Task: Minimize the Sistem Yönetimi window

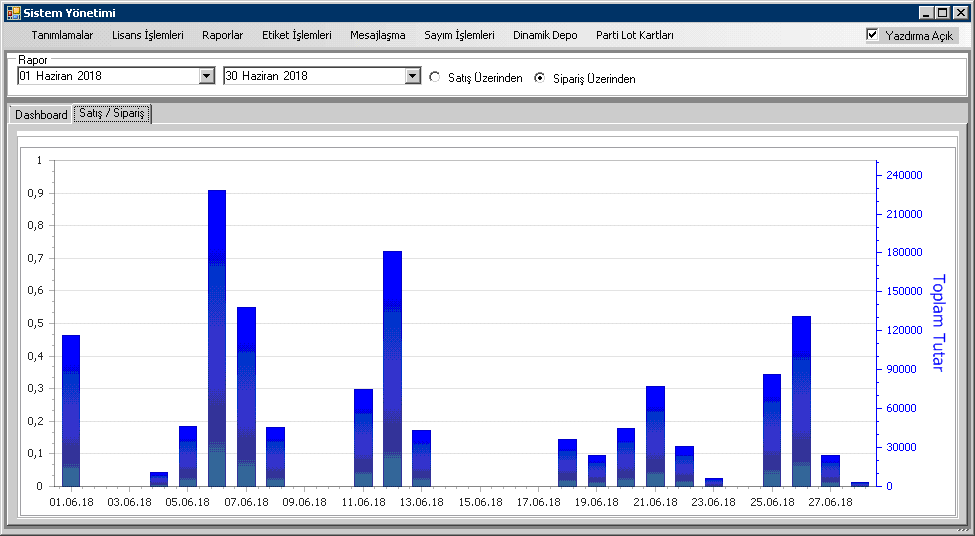Action: click(926, 12)
